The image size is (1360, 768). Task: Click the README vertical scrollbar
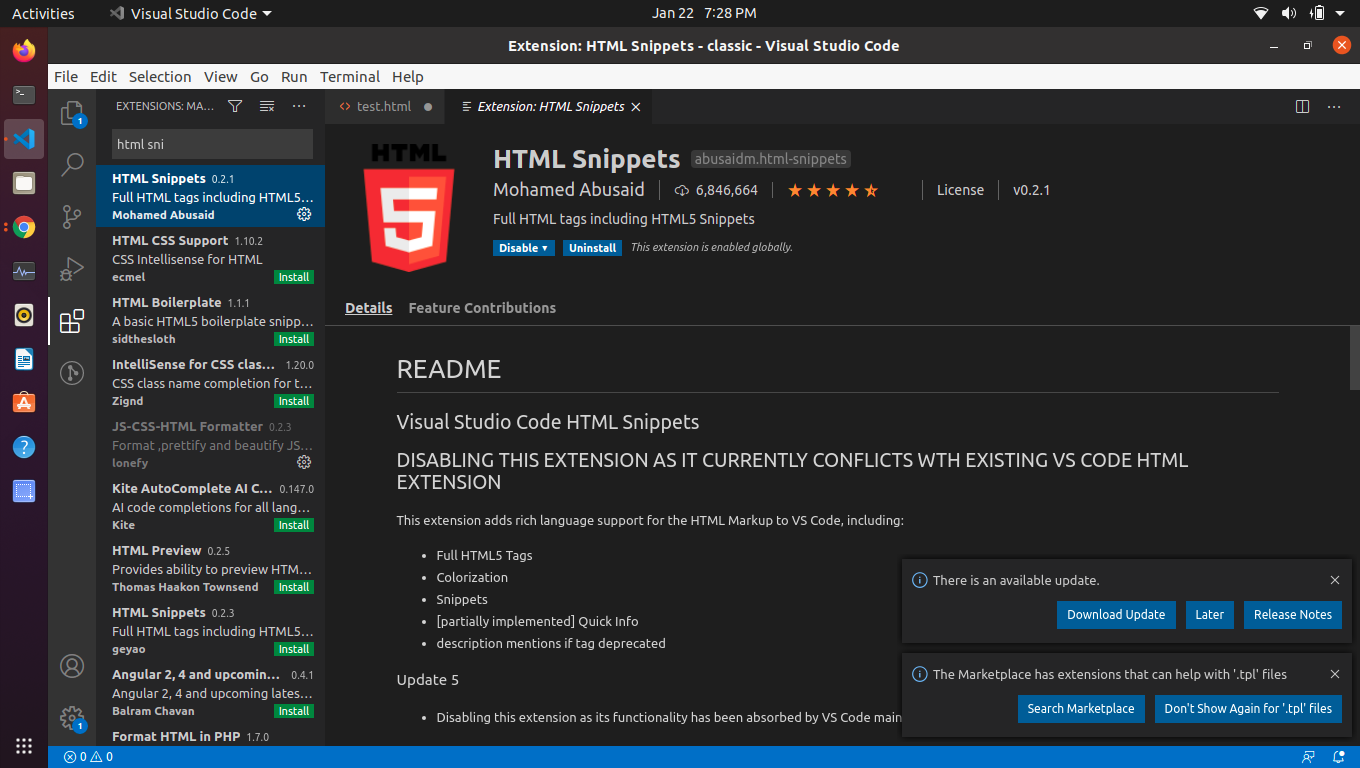click(1354, 358)
